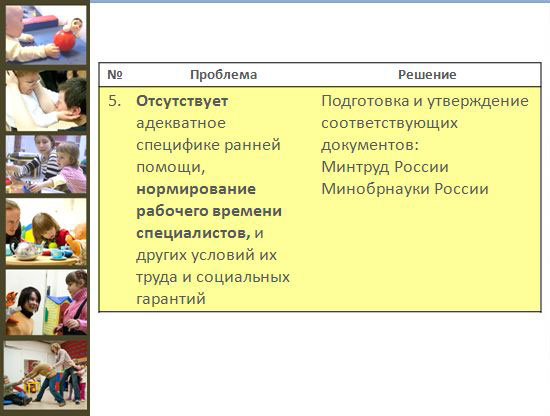Viewport: 550px width, 416px height.
Task: Click the line 'труда и социальных'
Action: (x=213, y=277)
